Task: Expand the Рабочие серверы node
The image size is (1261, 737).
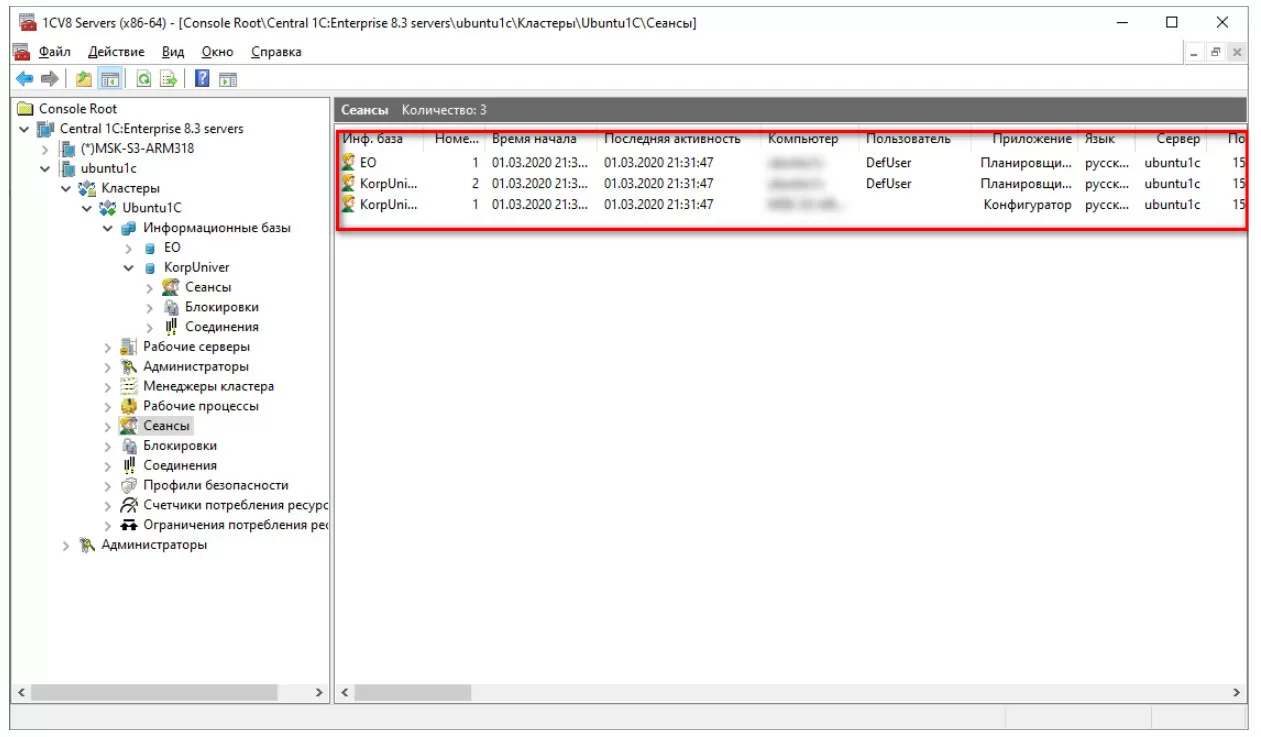Action: pyautogui.click(x=108, y=347)
